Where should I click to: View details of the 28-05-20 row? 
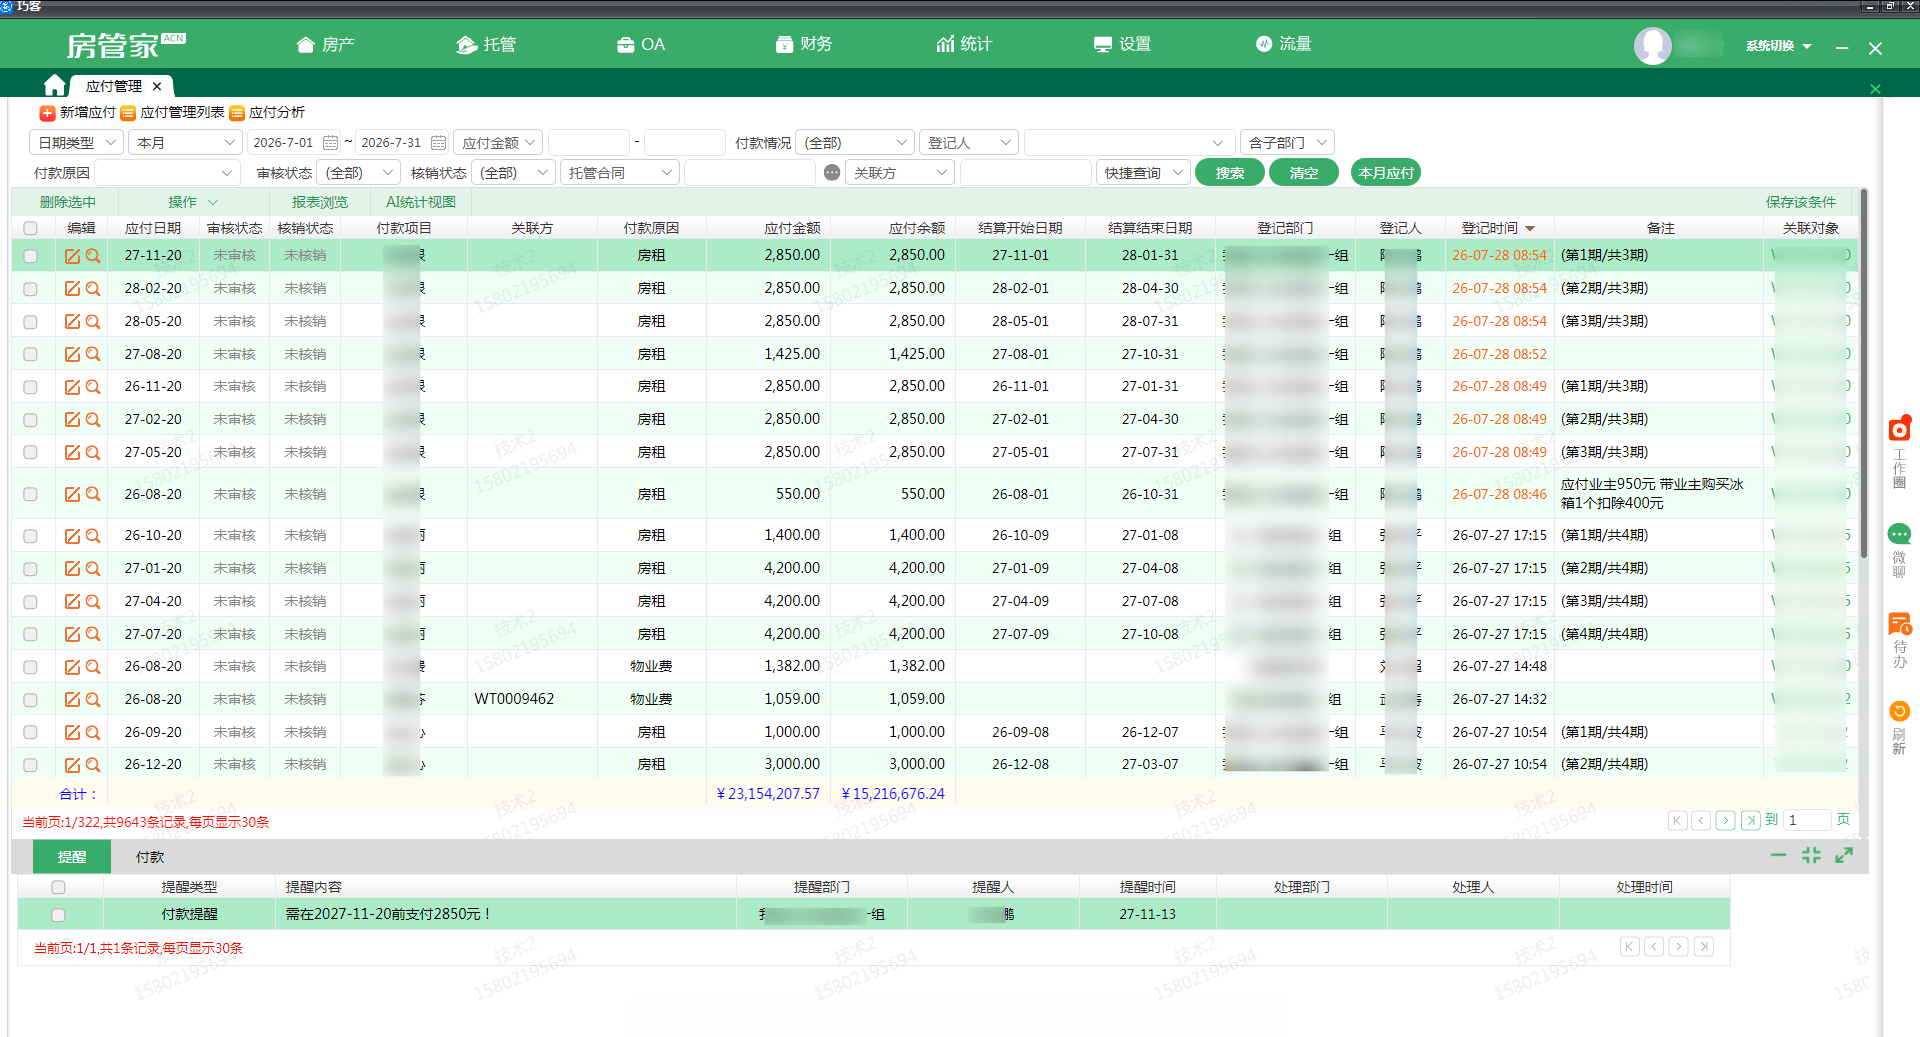tap(93, 322)
